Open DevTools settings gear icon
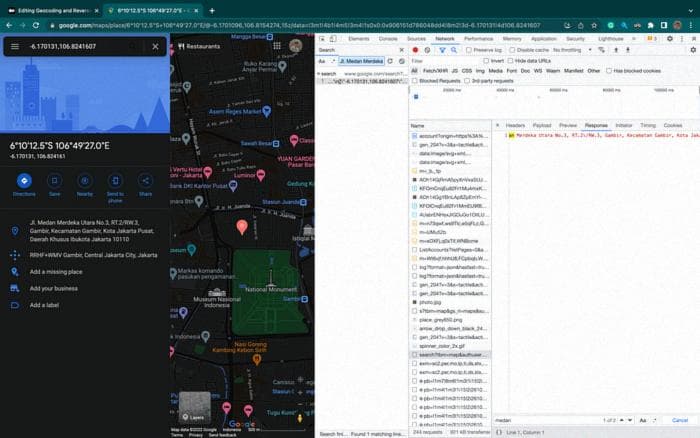The image size is (700, 438). click(x=670, y=39)
